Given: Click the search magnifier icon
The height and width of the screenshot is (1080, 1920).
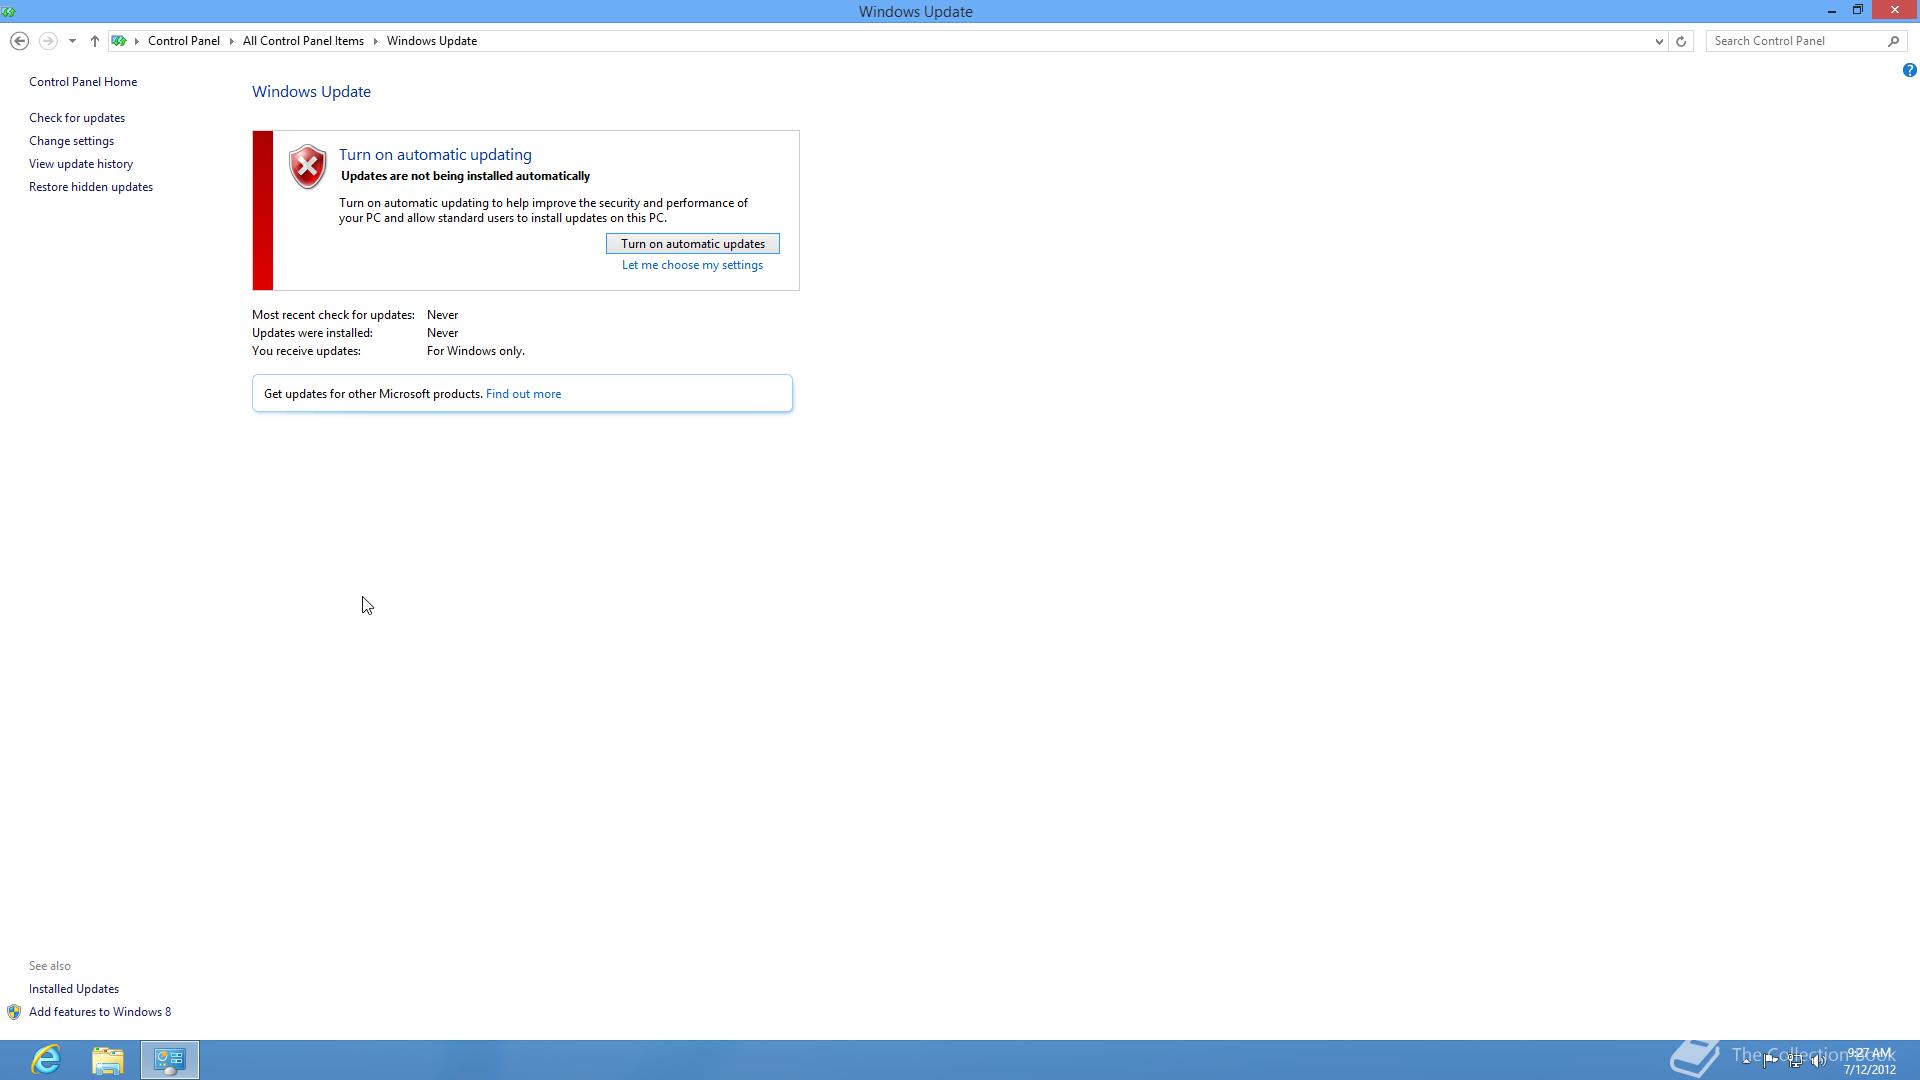Looking at the screenshot, I should [1893, 41].
